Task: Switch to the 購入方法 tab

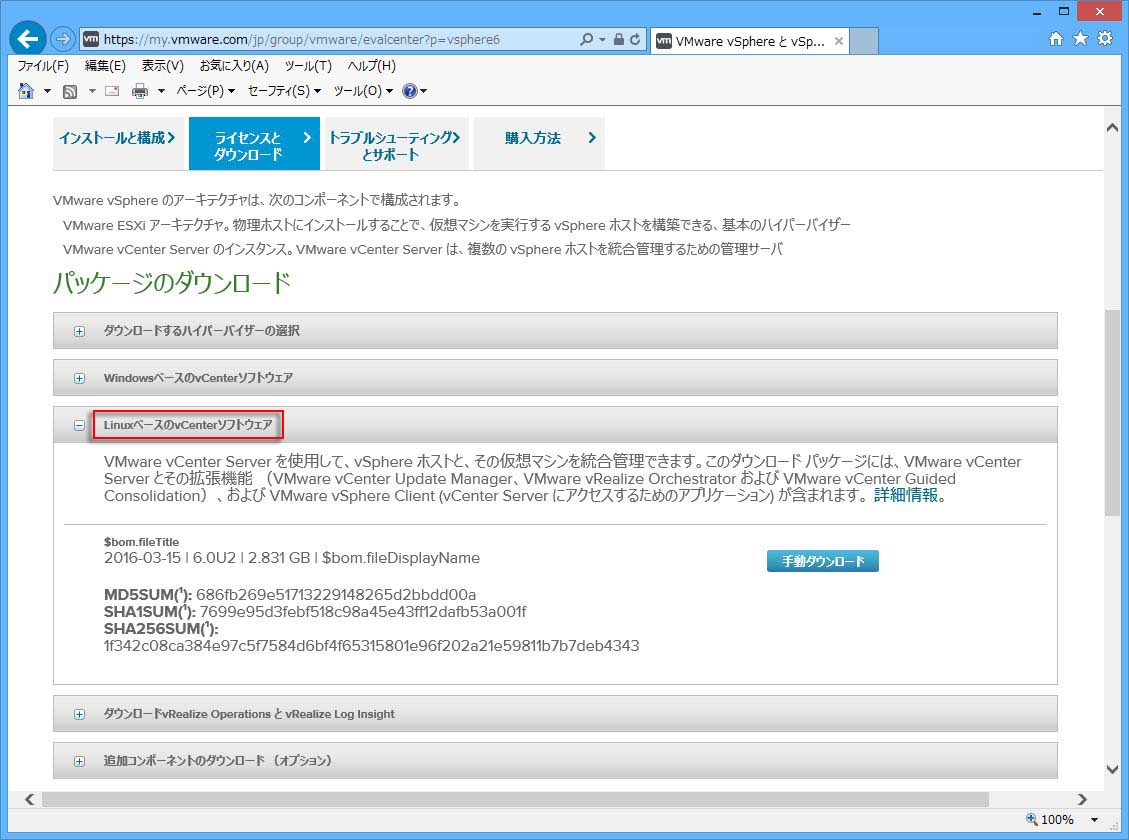Action: 539,143
